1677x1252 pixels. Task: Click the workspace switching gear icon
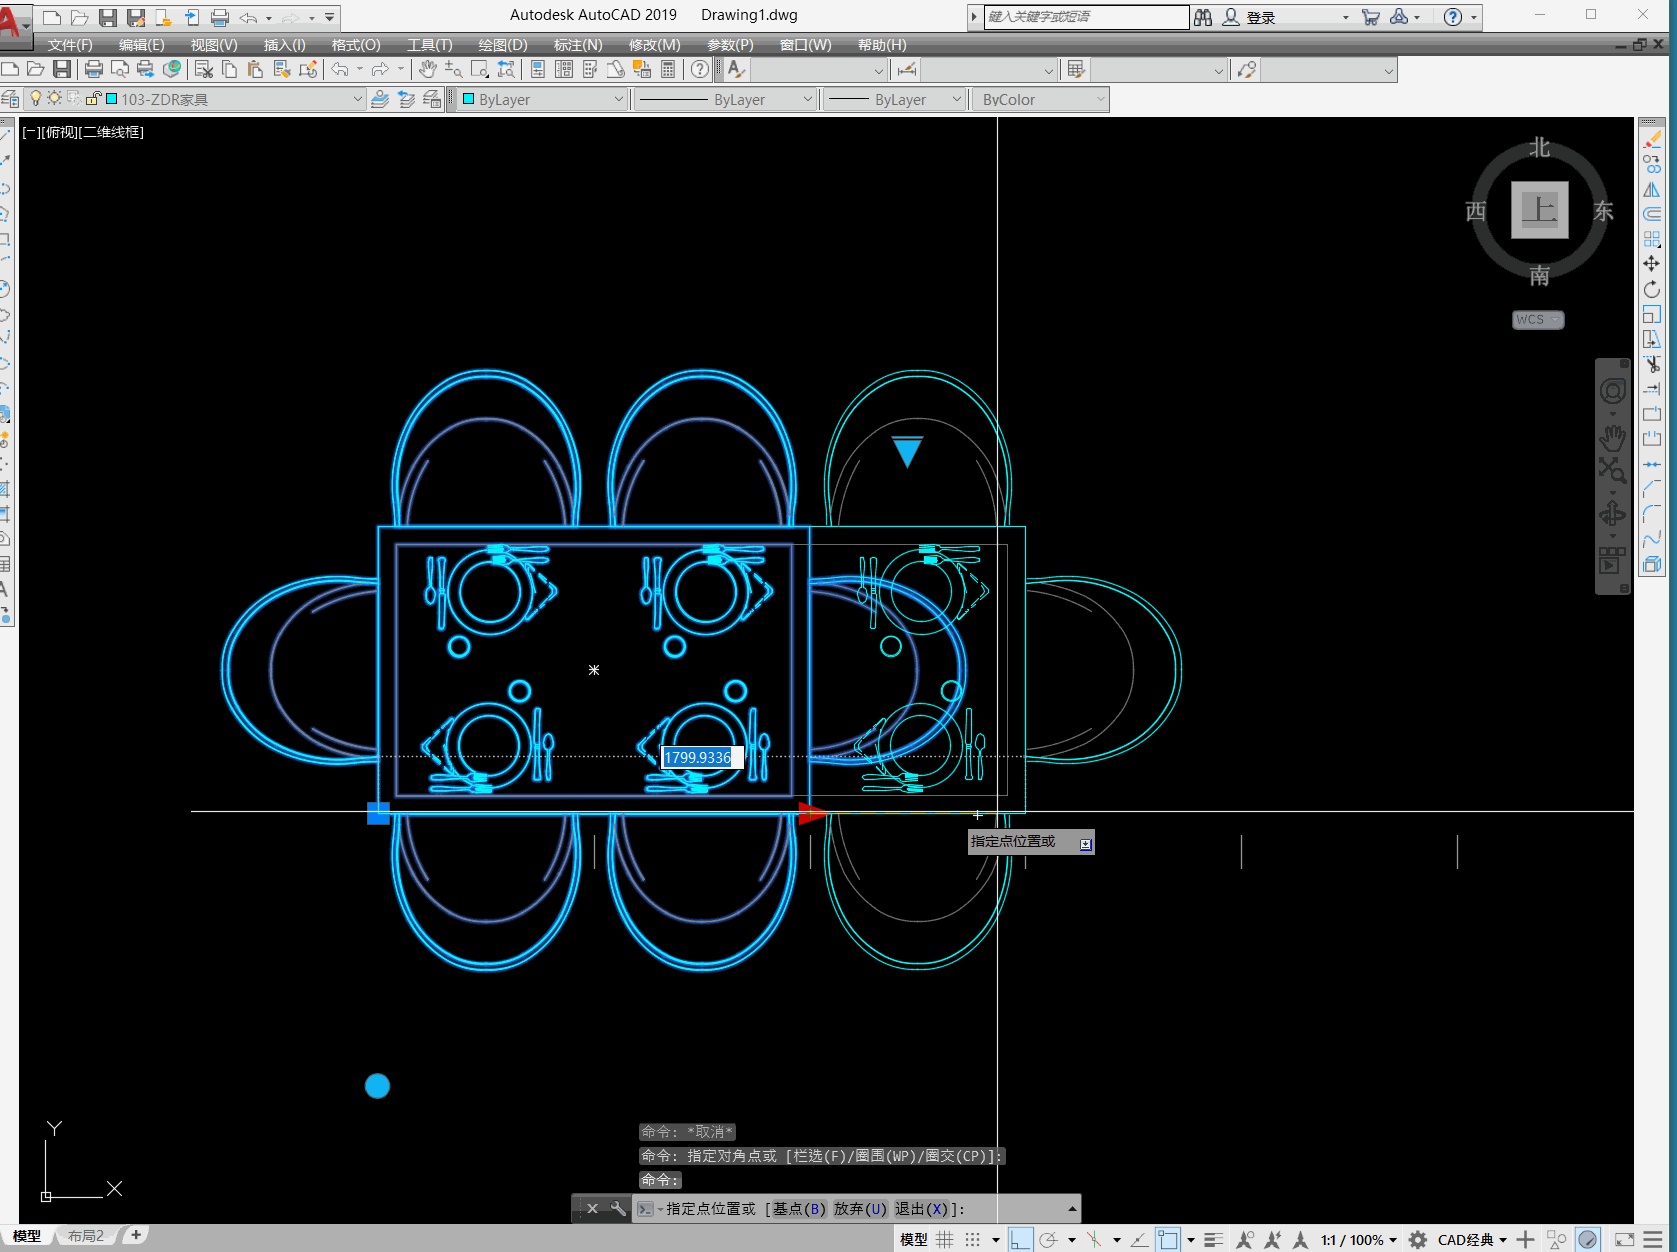[x=1418, y=1240]
